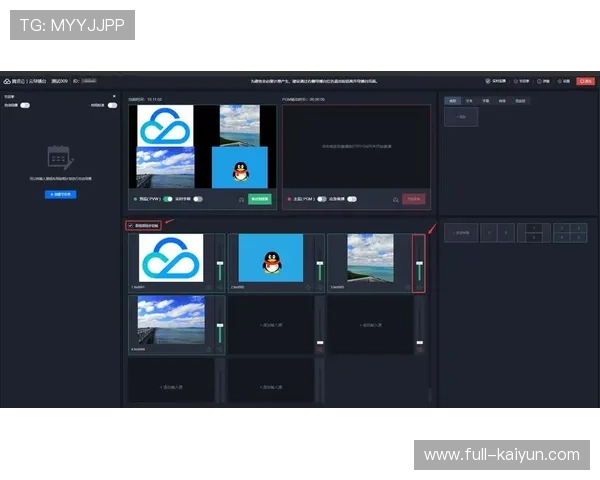Click the green switch button under PVW
The height and width of the screenshot is (480, 600).
point(259,199)
